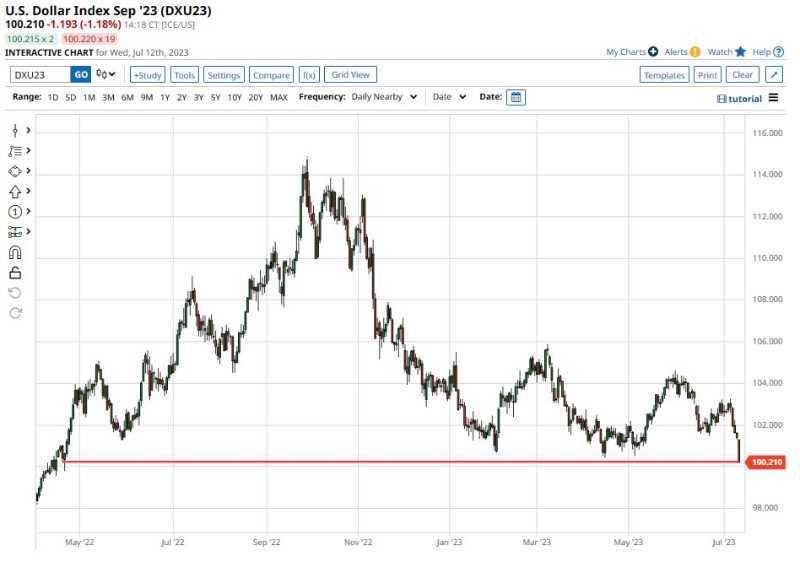Toggle the Watch star icon
The image size is (800, 563).
tap(740, 51)
